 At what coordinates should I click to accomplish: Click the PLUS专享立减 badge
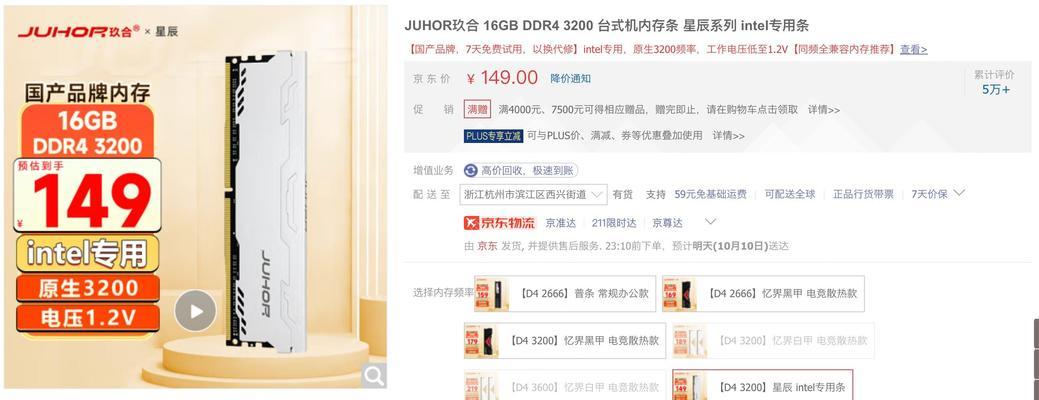[x=494, y=136]
